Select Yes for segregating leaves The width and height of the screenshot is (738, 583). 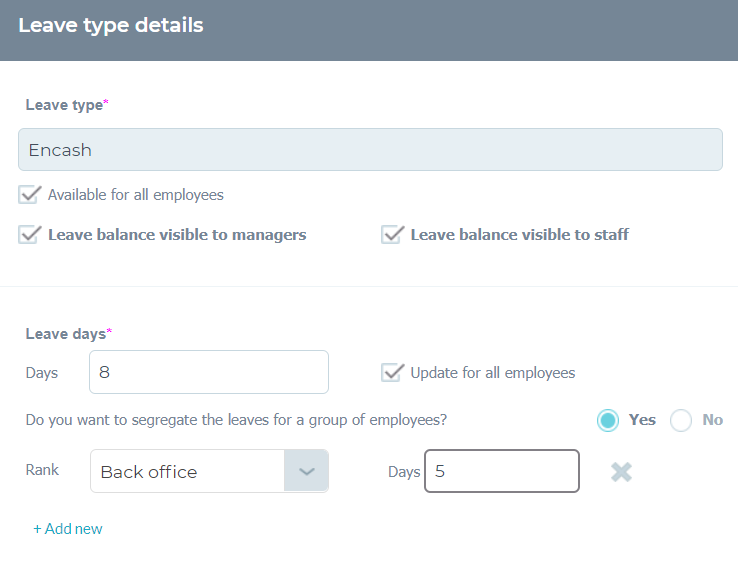pos(608,420)
